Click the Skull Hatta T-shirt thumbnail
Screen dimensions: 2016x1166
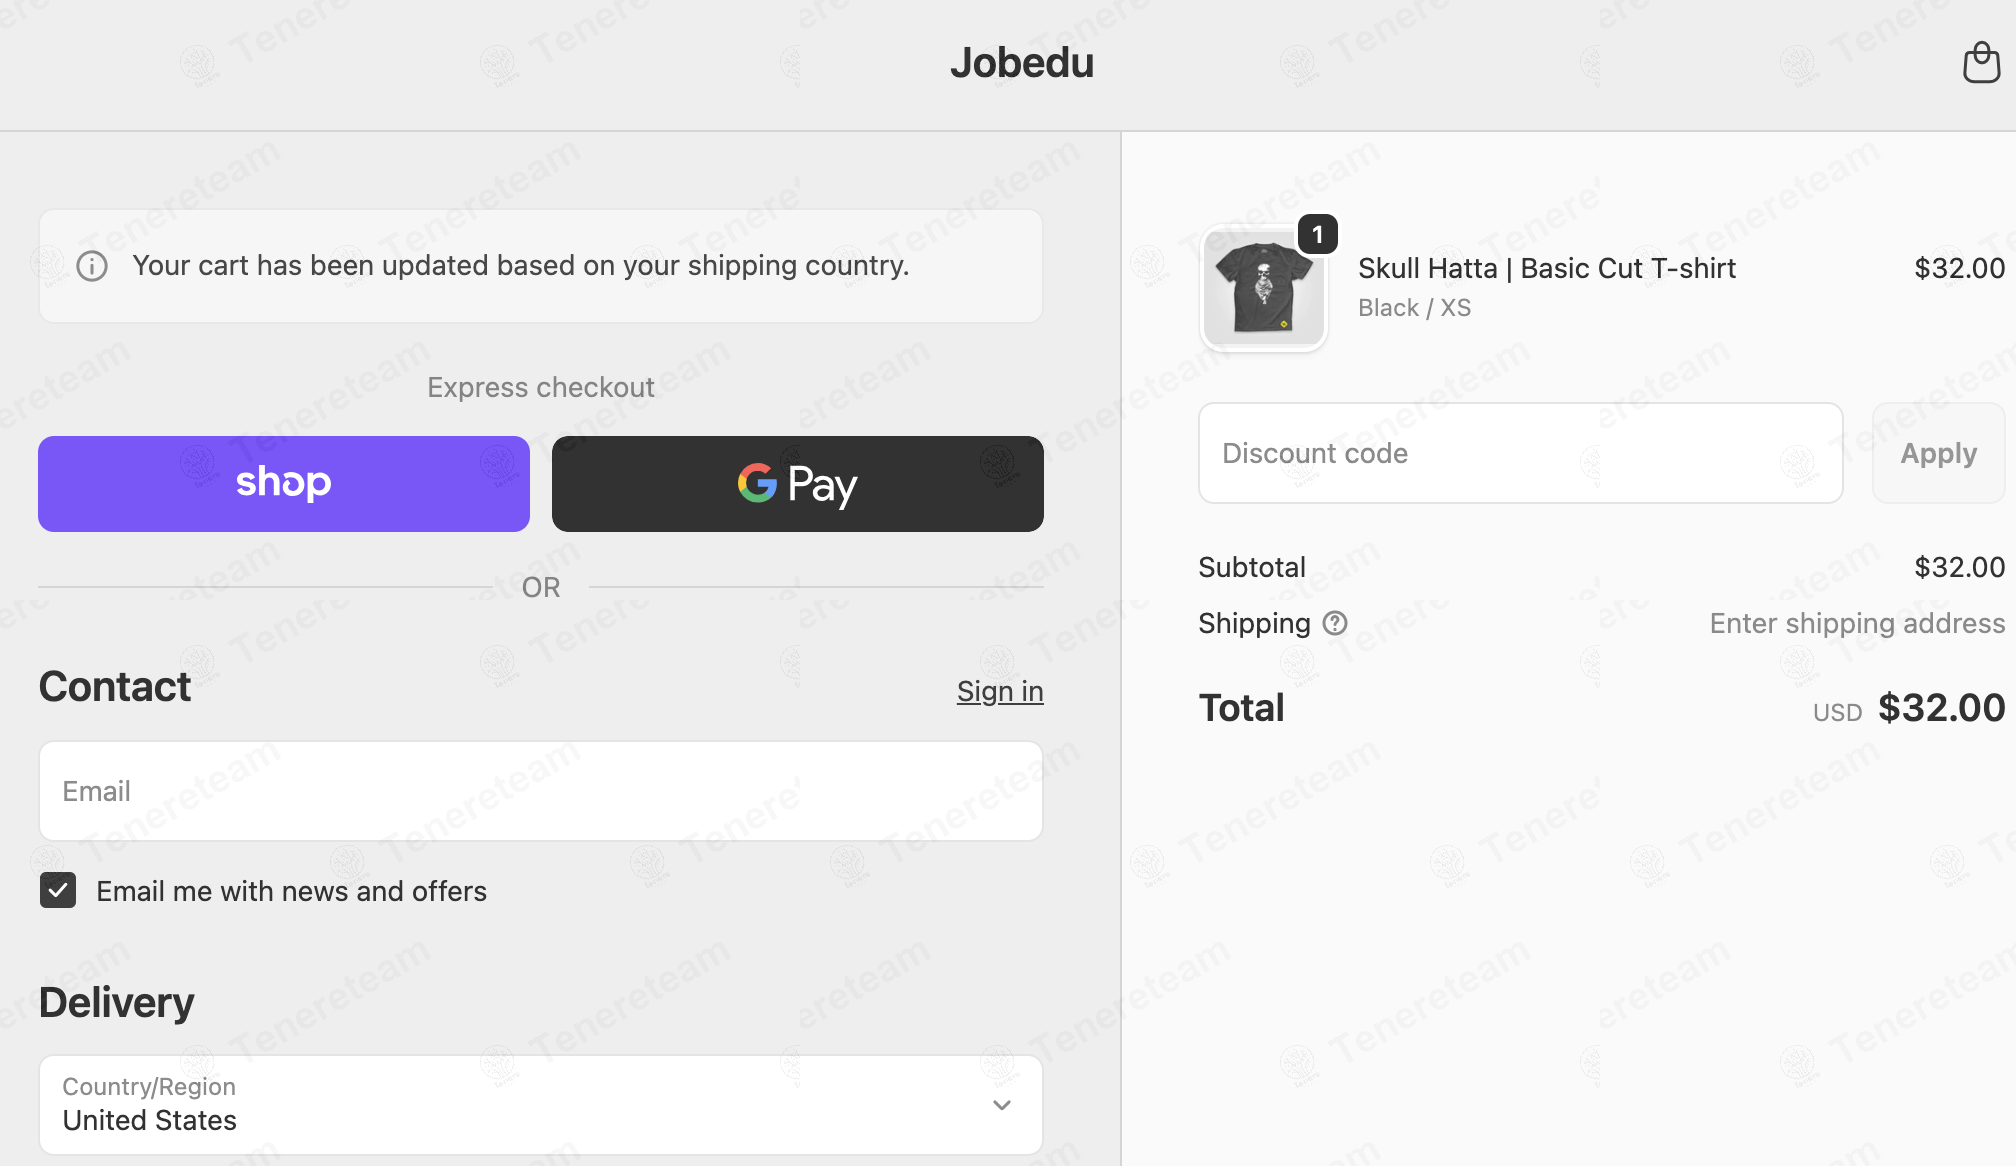click(1264, 289)
